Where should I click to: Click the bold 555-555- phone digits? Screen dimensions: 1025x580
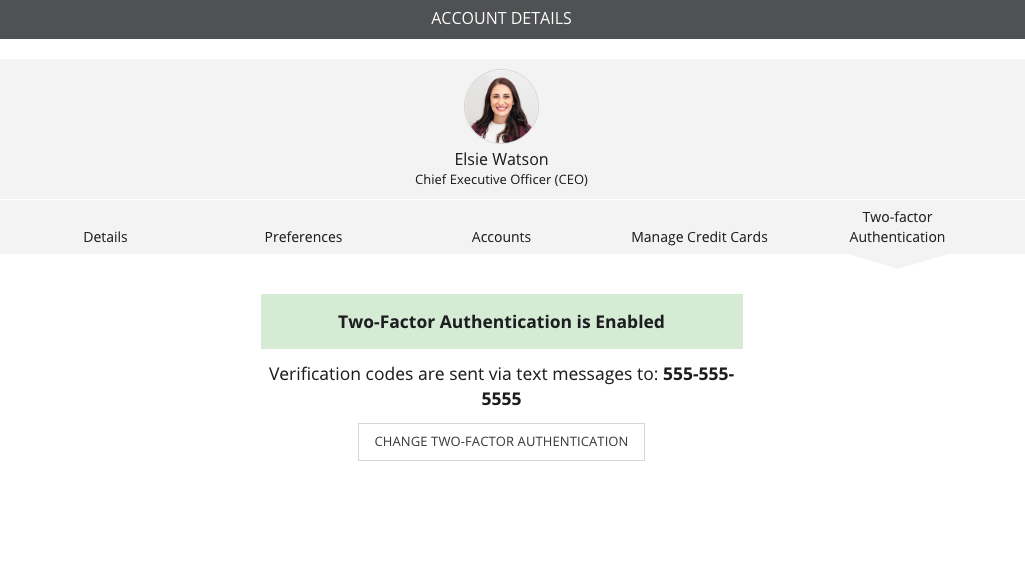pos(698,374)
